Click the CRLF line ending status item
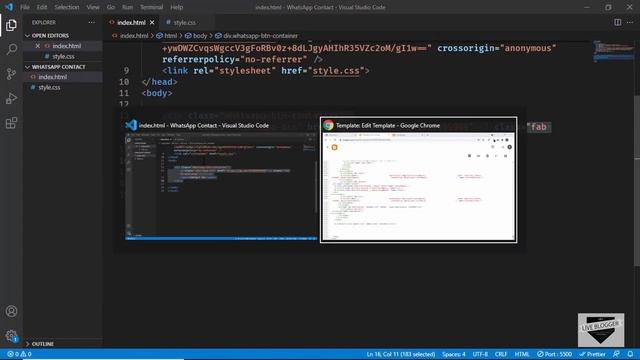Viewport: 640px width, 360px height. tap(501, 354)
